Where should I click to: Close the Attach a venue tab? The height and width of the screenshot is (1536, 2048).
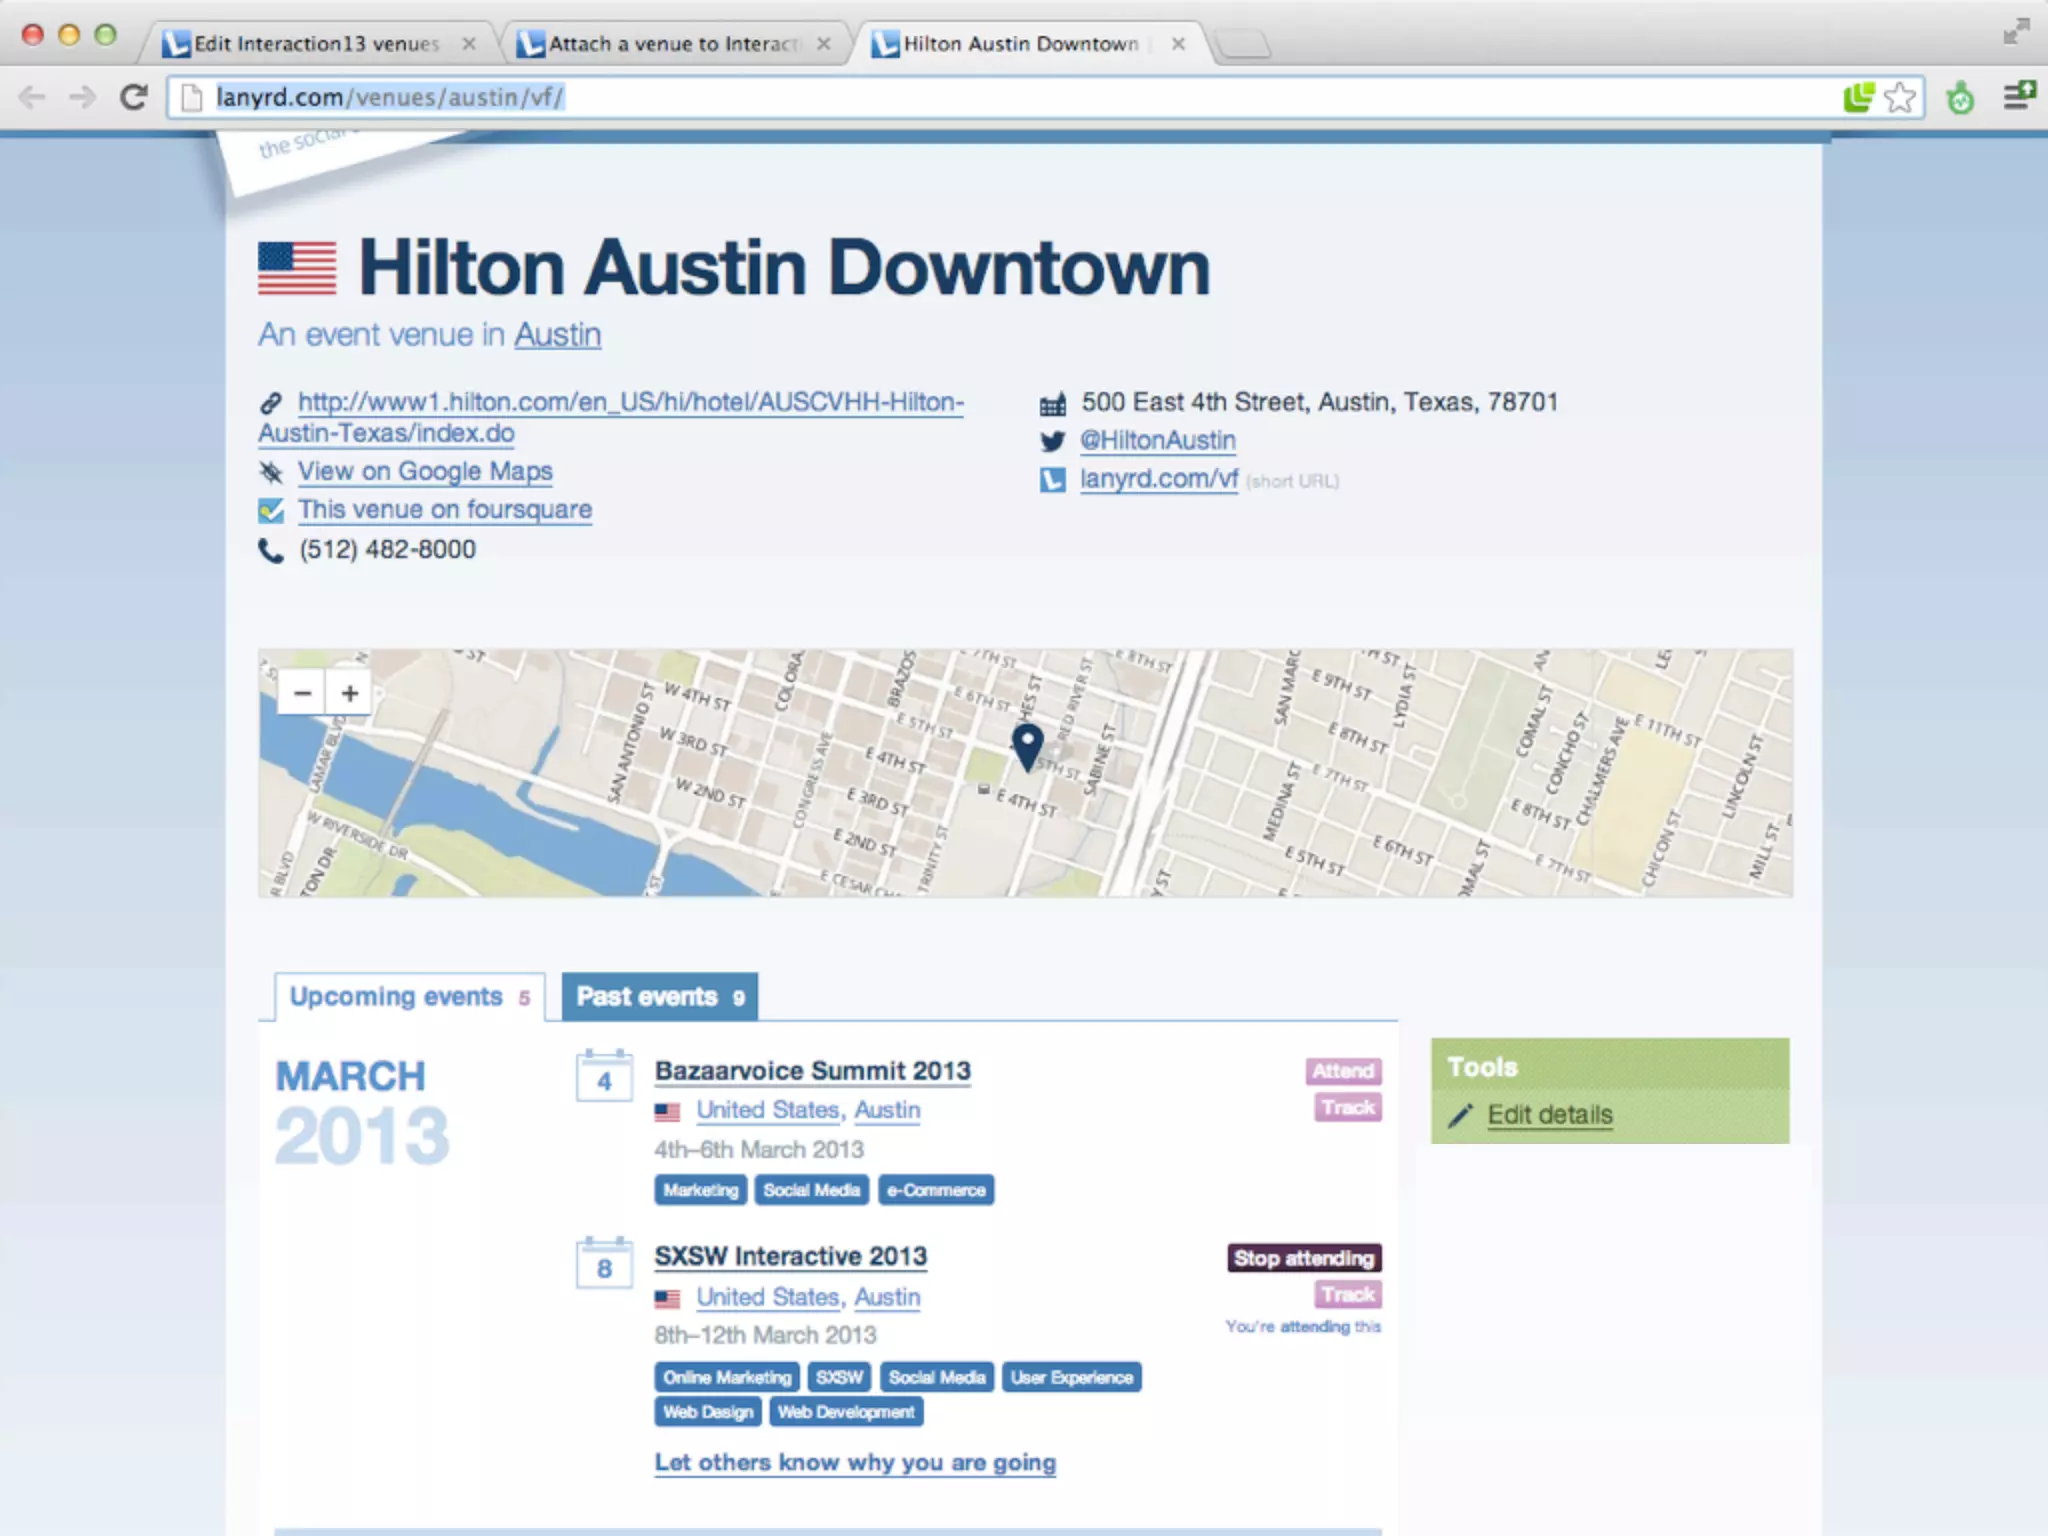823,44
